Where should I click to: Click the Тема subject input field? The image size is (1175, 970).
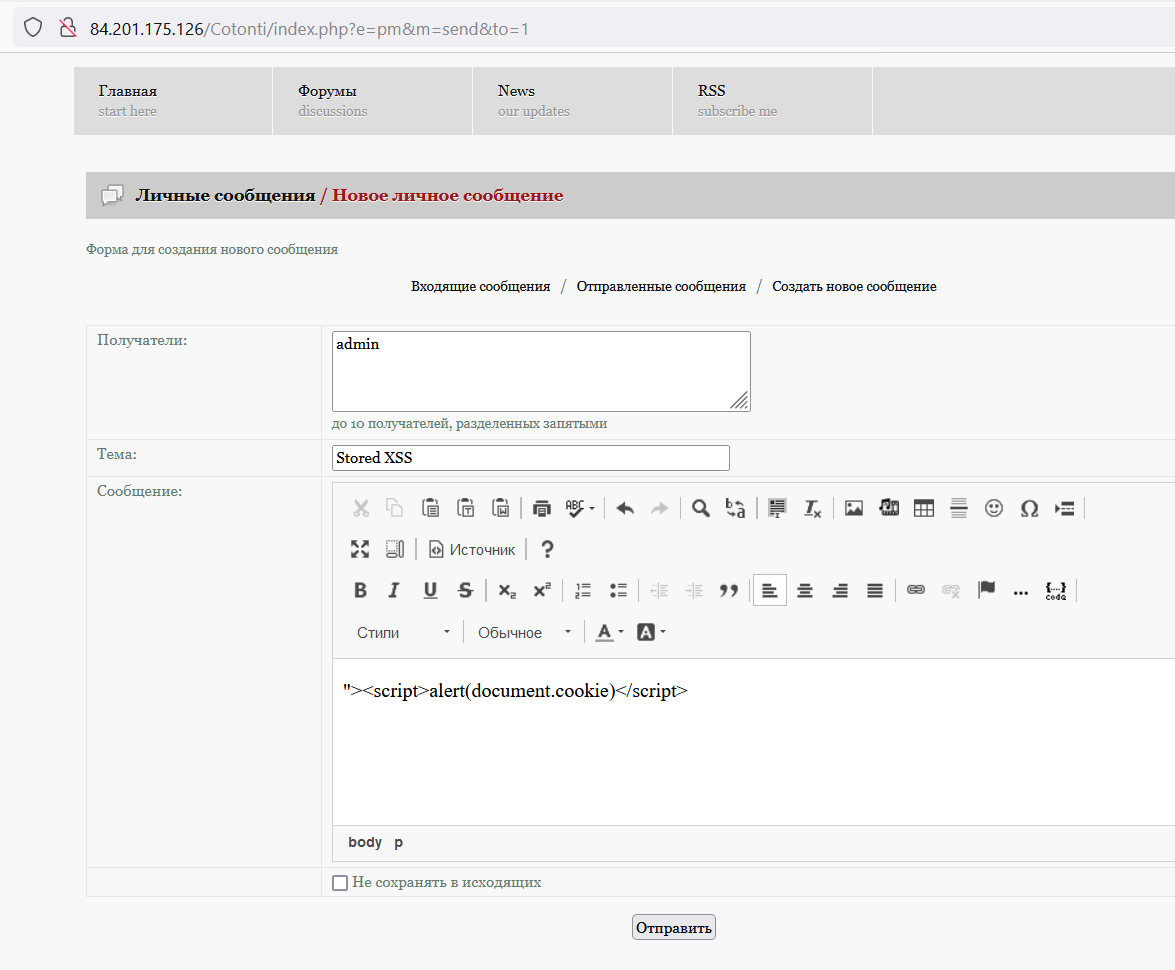click(x=531, y=458)
